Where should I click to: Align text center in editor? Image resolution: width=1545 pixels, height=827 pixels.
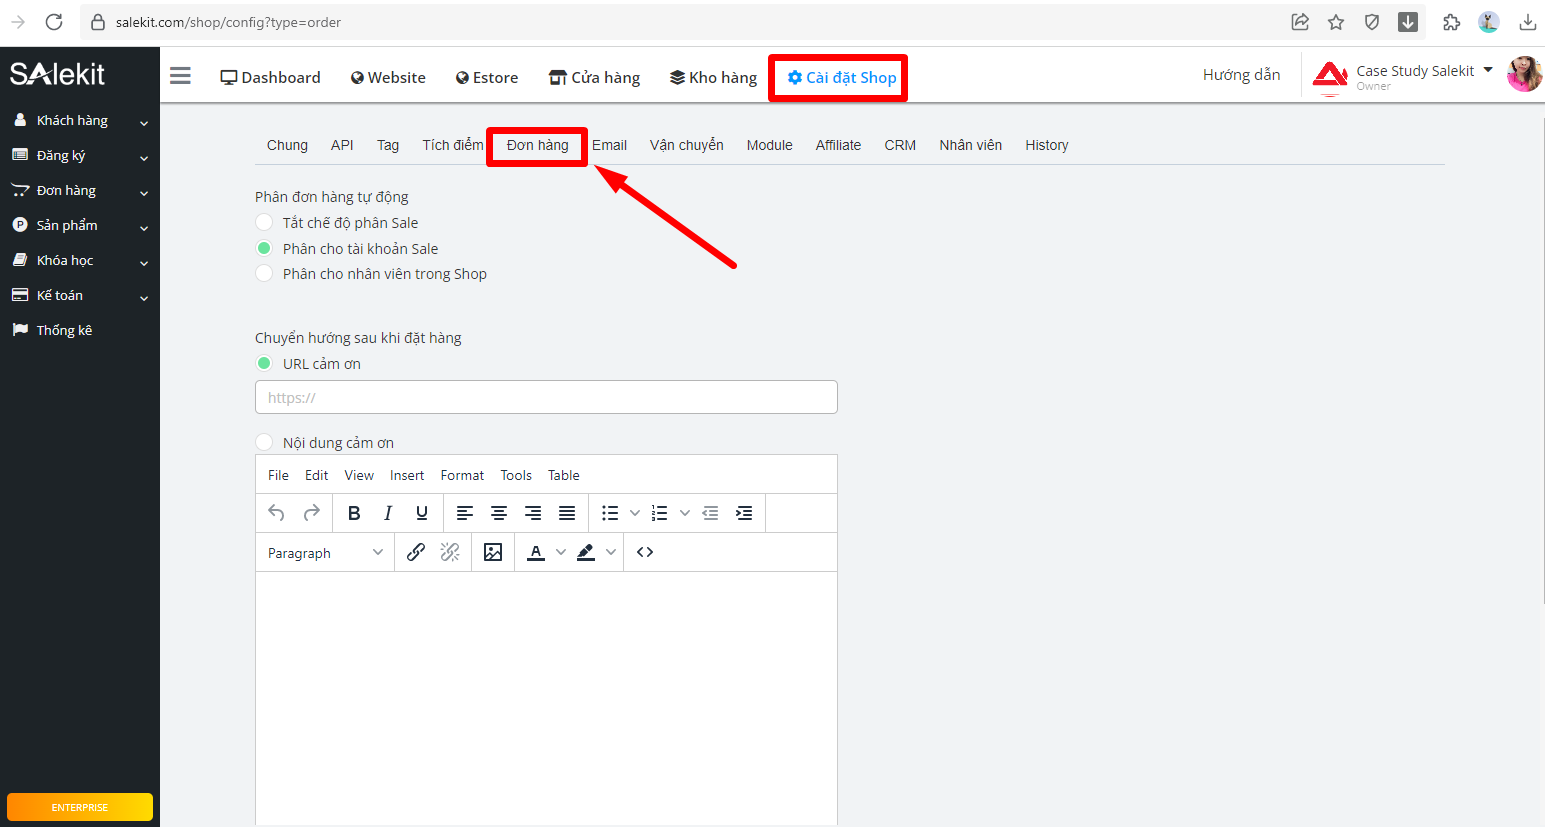(499, 513)
